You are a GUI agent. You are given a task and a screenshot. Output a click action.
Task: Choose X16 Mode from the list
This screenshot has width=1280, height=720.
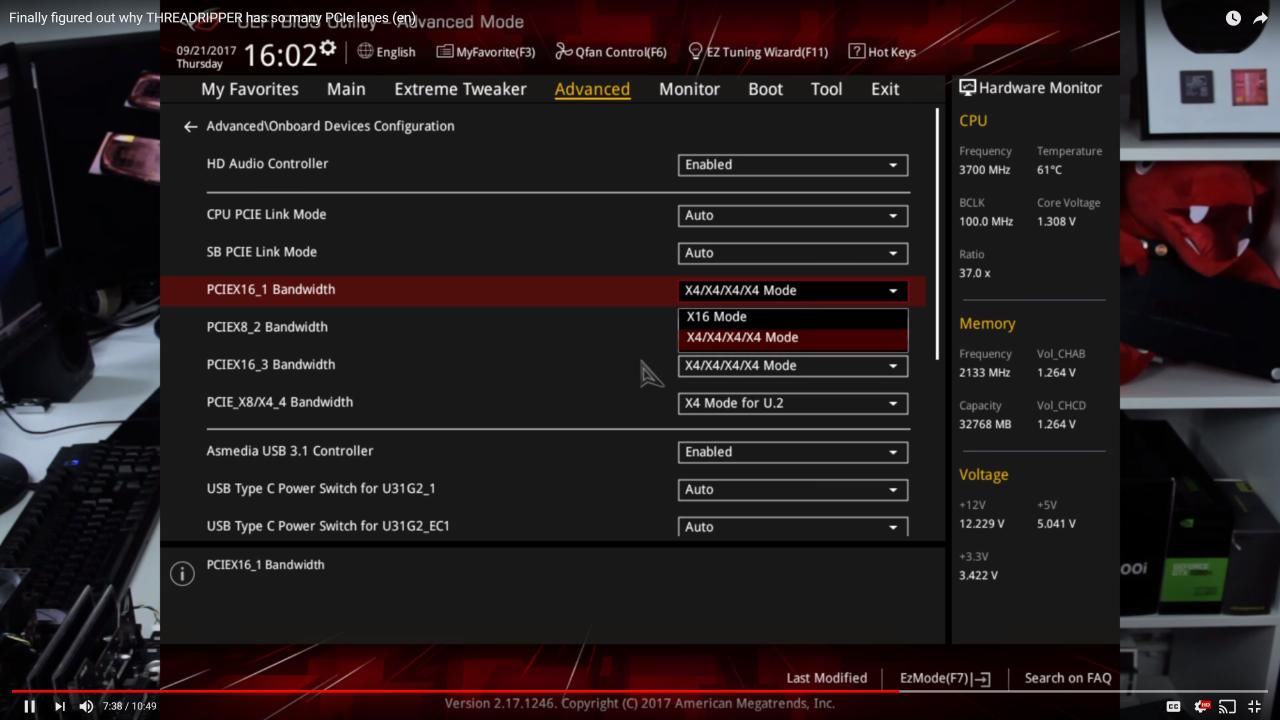[793, 317]
